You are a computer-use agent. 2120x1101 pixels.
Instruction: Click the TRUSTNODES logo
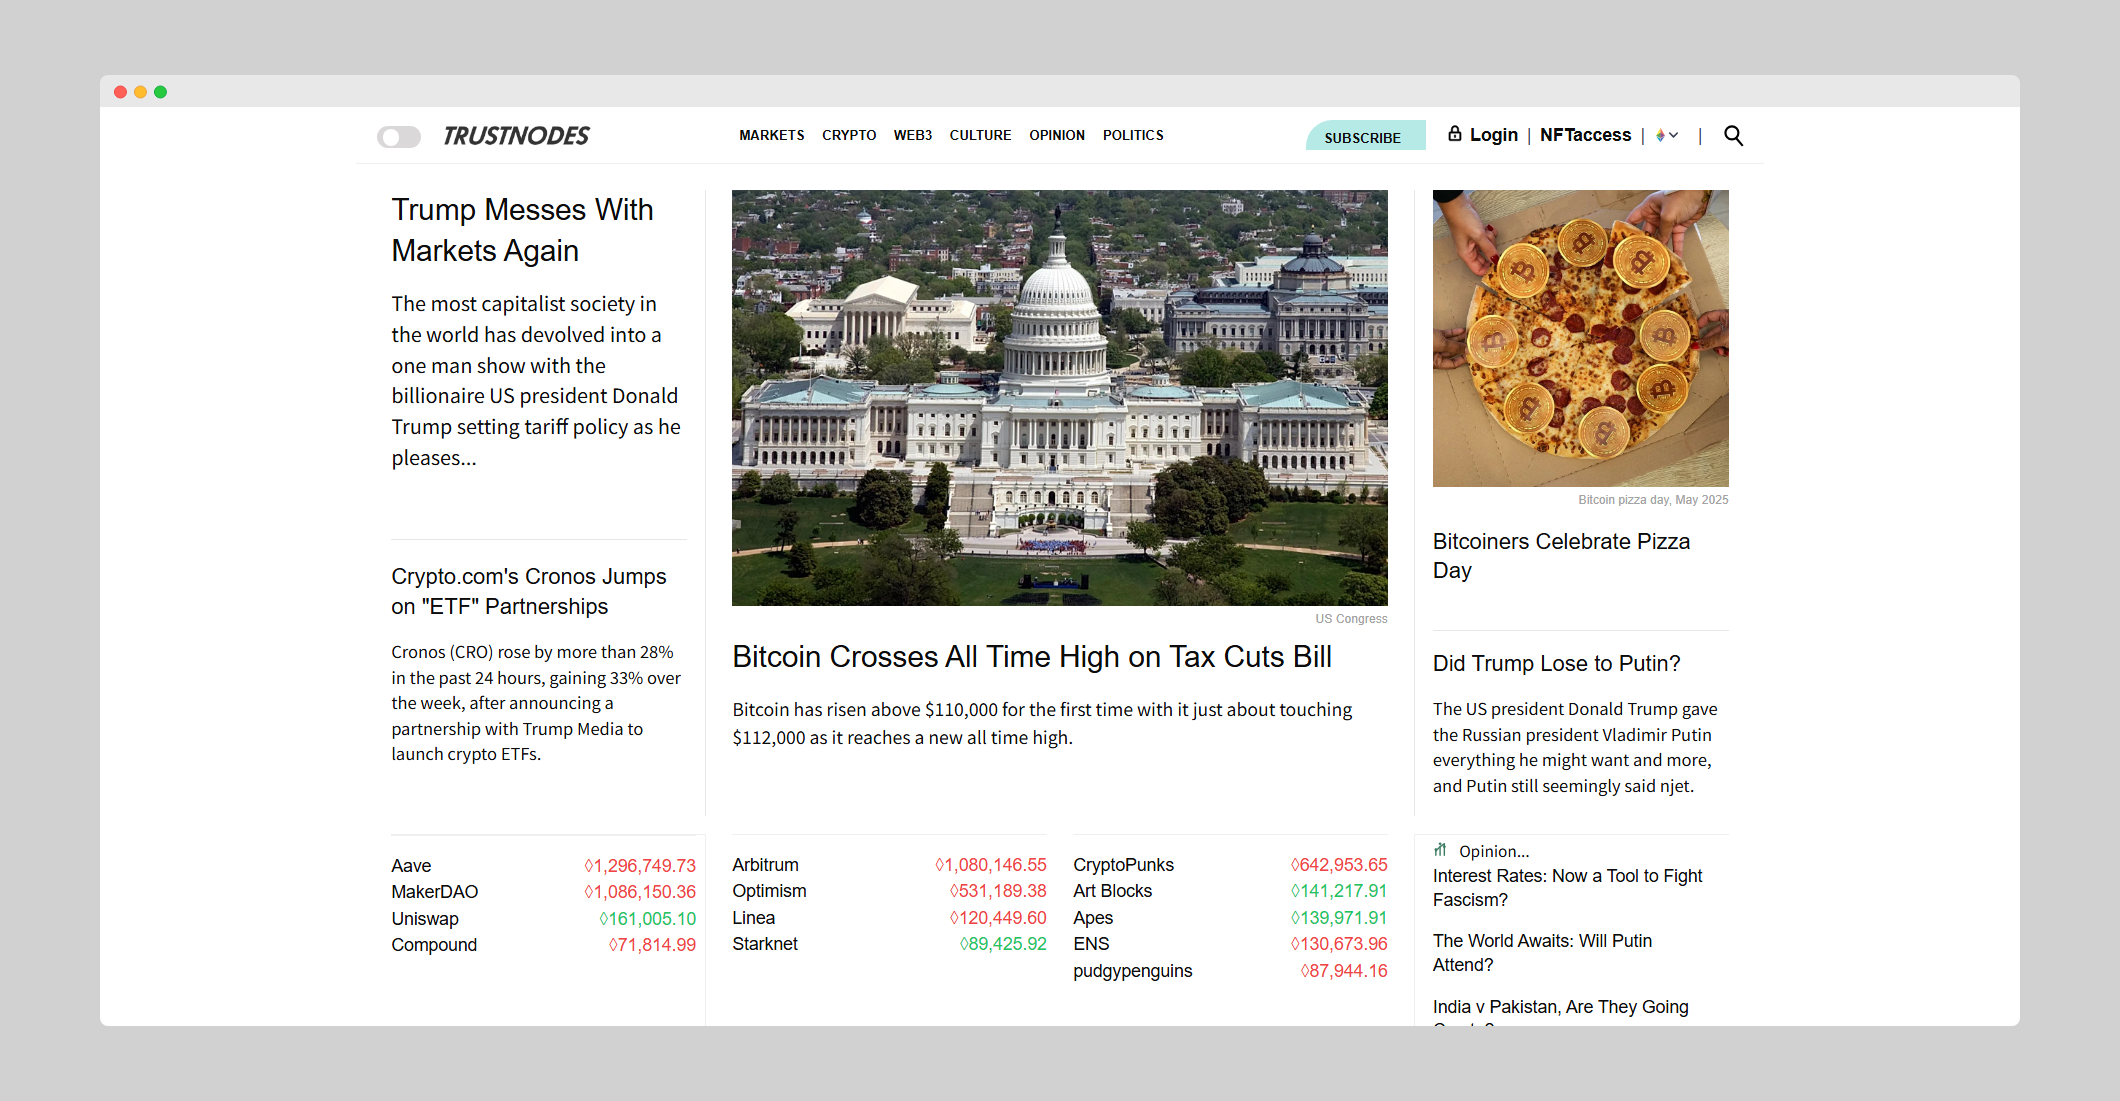[516, 135]
